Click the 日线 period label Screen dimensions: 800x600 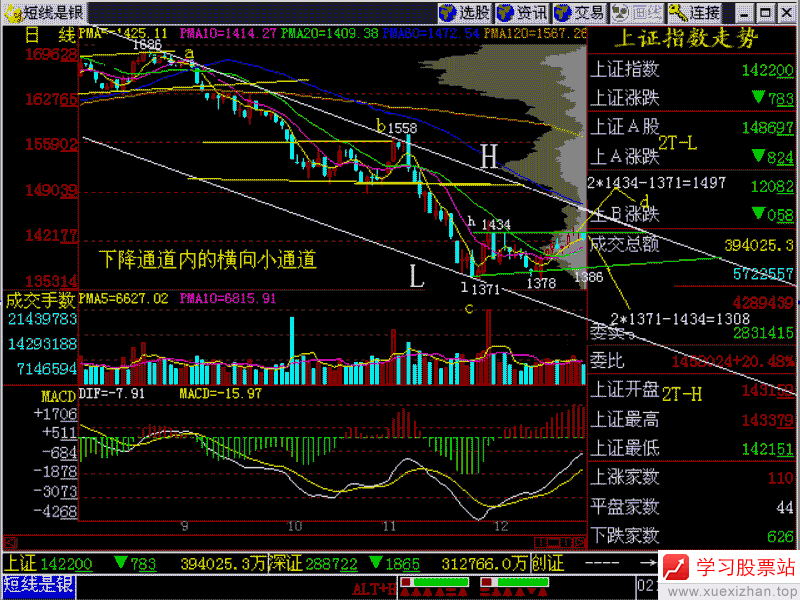click(x=49, y=35)
